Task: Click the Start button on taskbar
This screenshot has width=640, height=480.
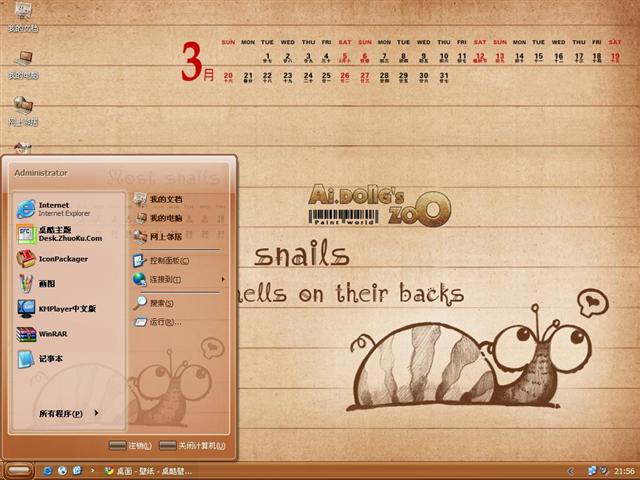Action: (18, 471)
